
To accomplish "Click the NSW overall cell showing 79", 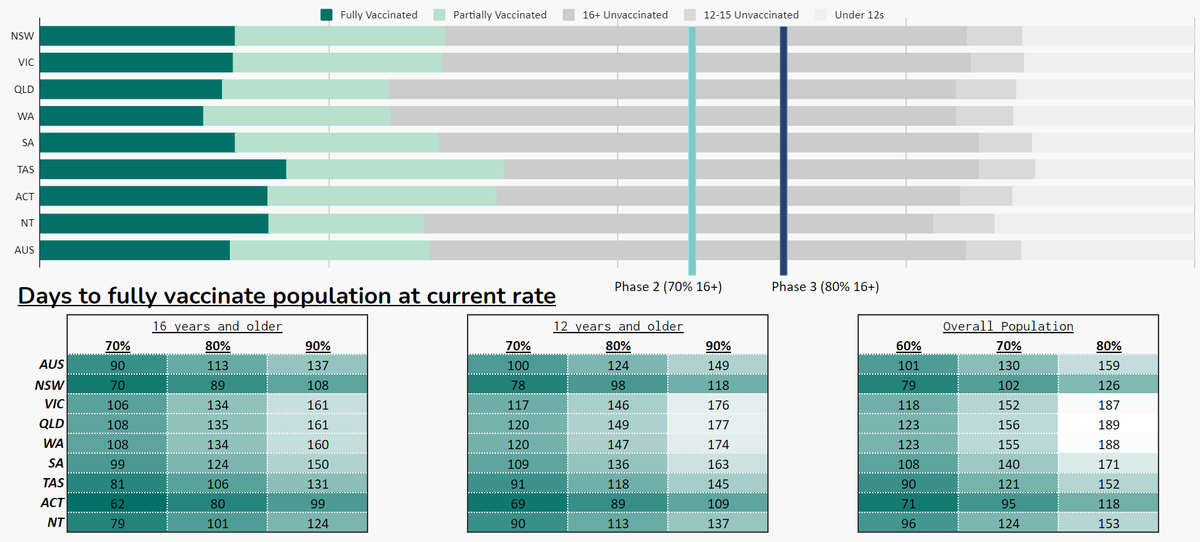I will coord(908,385).
